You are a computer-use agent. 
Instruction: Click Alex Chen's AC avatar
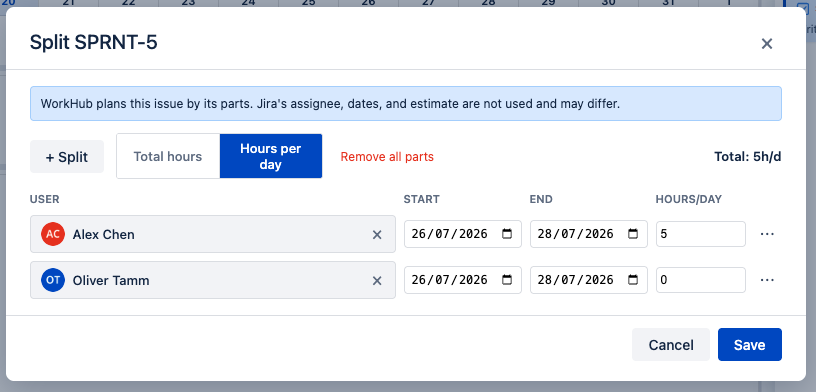53,234
